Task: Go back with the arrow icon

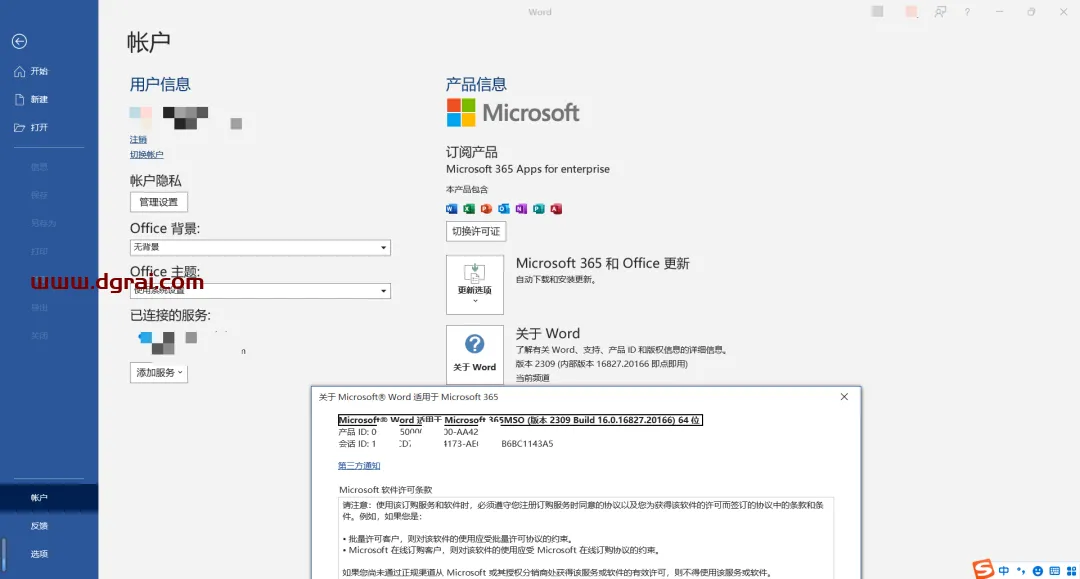Action: [19, 41]
